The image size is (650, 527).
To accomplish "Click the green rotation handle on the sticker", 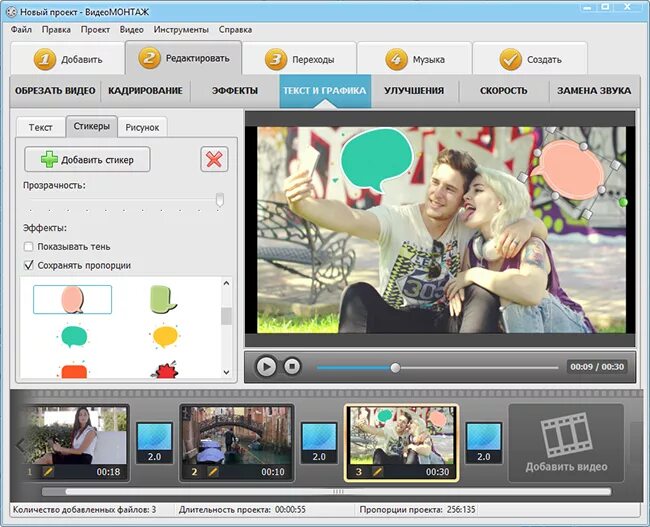I will coord(623,202).
